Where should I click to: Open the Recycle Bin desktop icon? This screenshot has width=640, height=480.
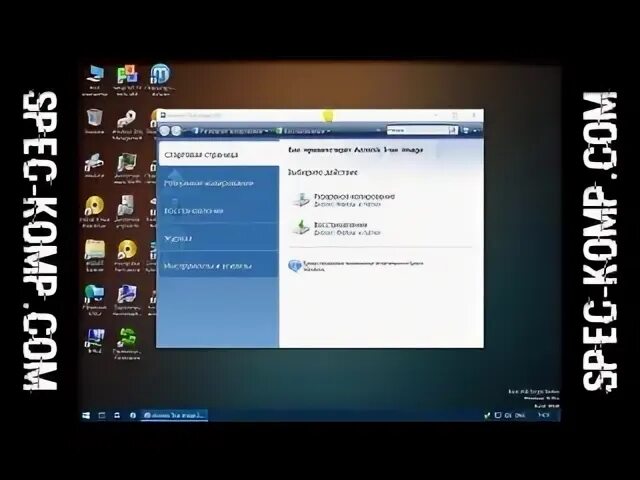pos(94,121)
